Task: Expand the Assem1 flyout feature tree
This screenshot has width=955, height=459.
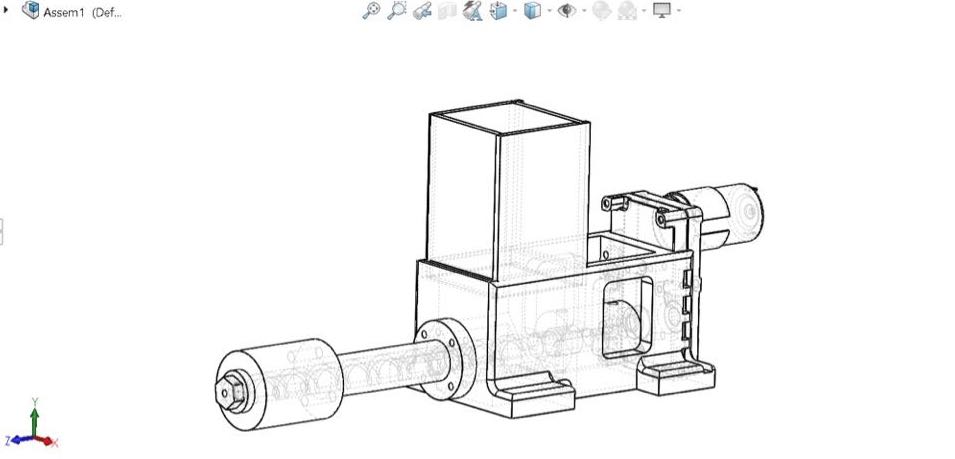Action: [x=6, y=10]
